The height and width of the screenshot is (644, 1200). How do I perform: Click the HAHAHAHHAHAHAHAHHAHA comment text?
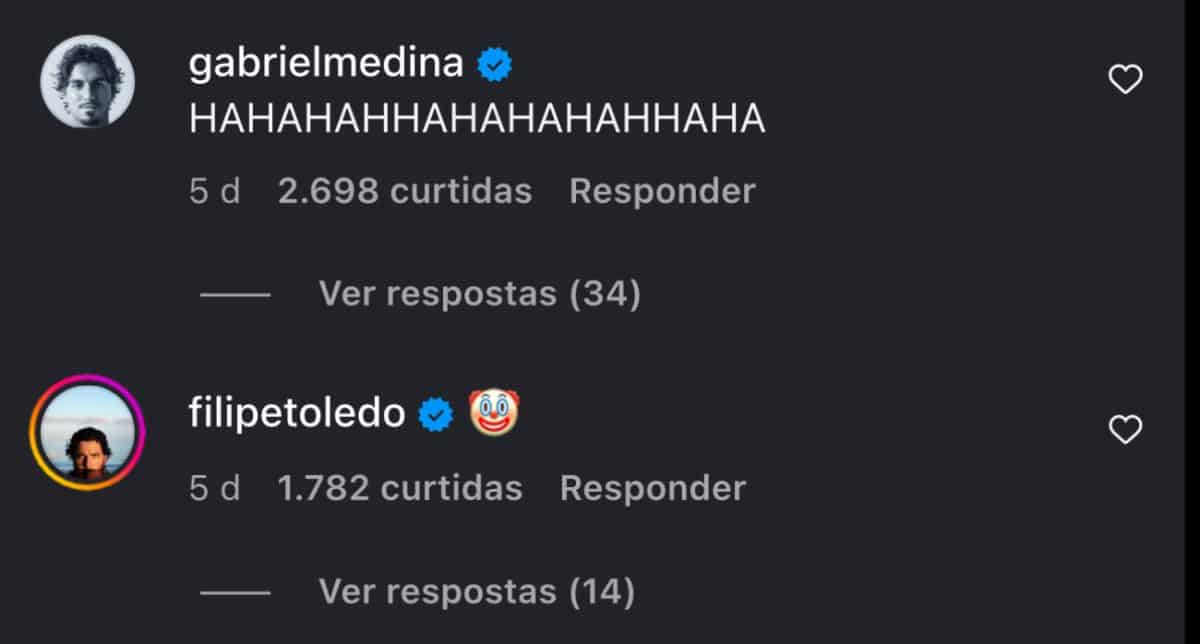(x=477, y=120)
